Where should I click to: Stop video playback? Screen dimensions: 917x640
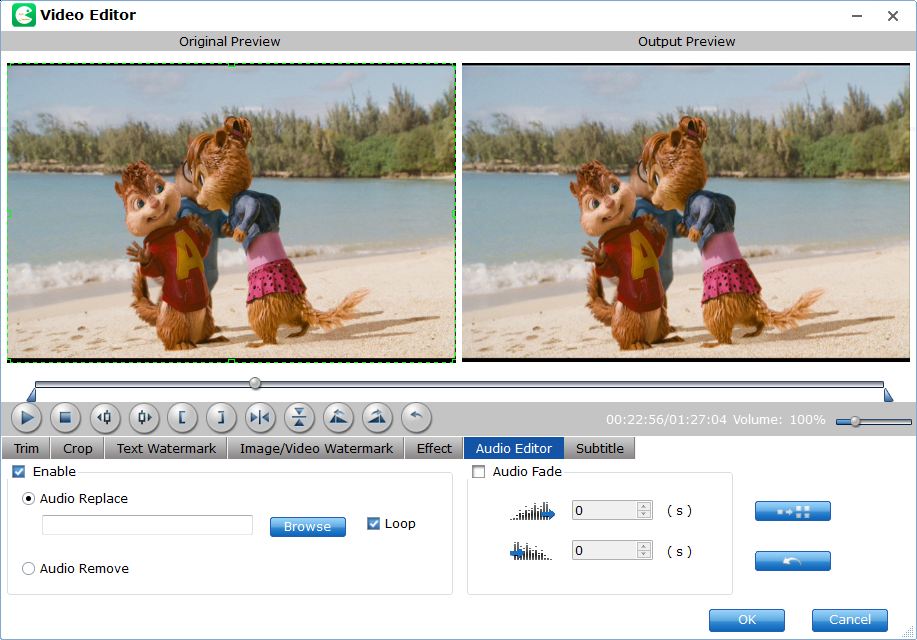coord(66,417)
